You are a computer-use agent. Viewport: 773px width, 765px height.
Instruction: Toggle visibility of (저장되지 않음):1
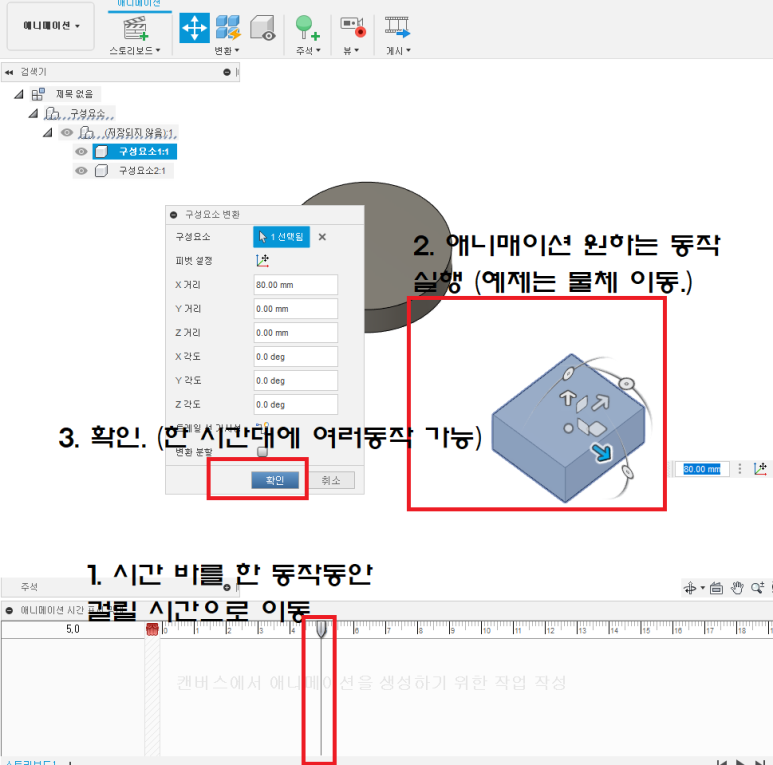tap(67, 133)
